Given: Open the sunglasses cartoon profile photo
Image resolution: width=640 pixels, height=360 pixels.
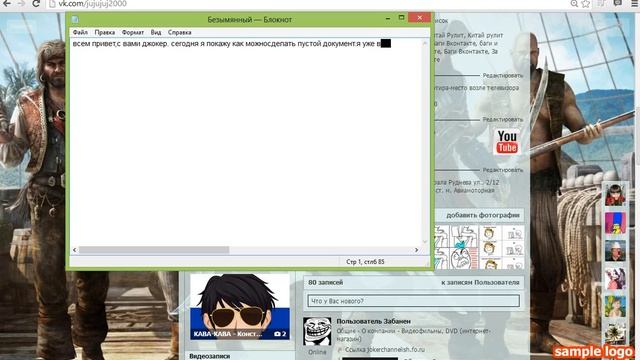Looking at the screenshot, I should [240, 307].
